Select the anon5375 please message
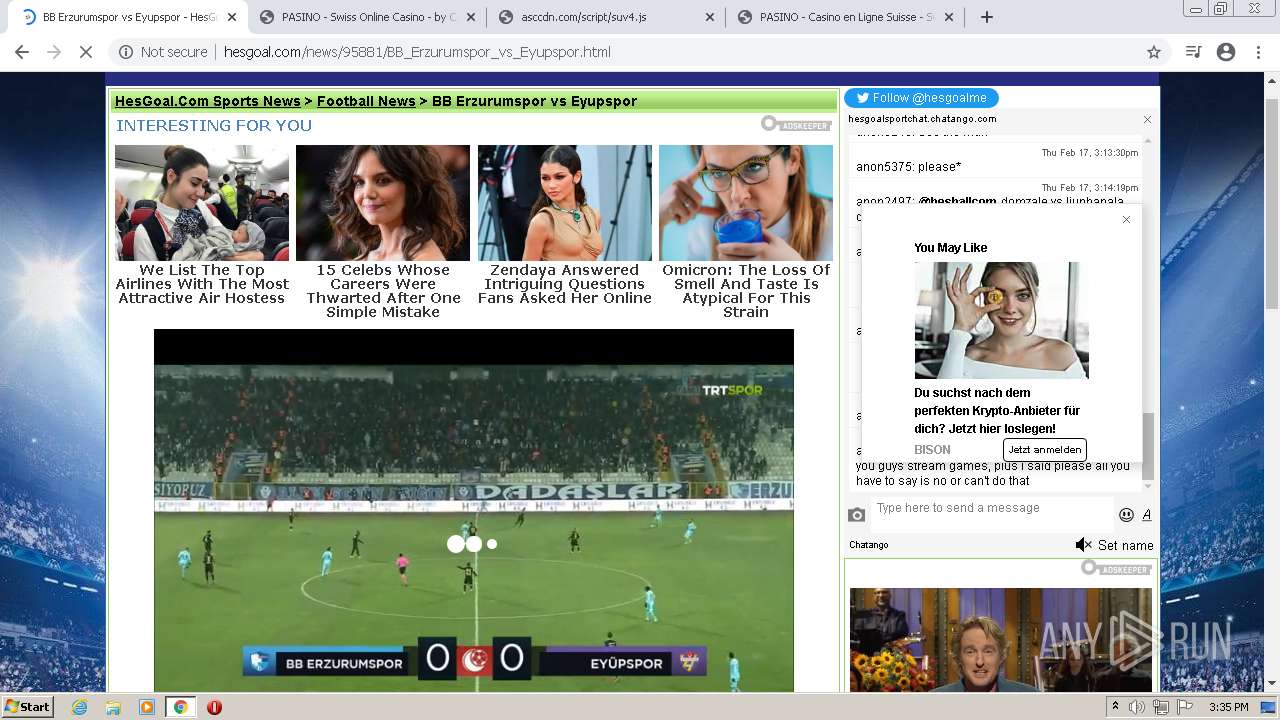 click(908, 166)
